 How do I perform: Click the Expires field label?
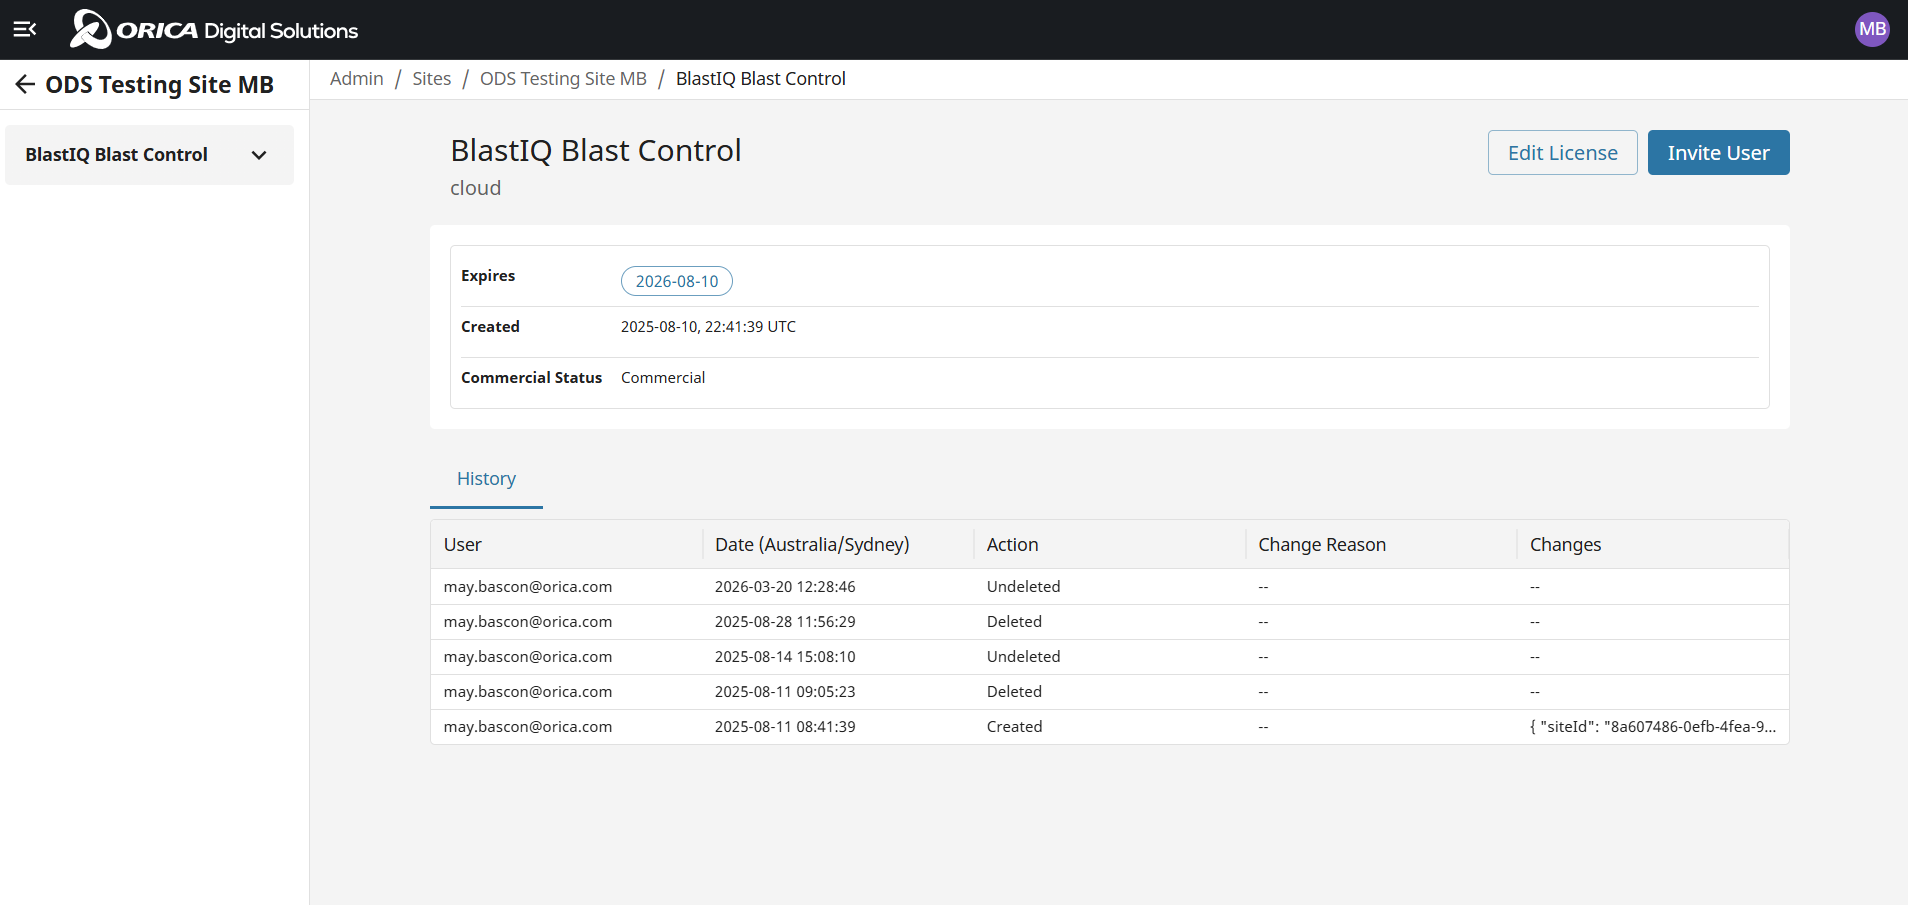click(x=488, y=276)
